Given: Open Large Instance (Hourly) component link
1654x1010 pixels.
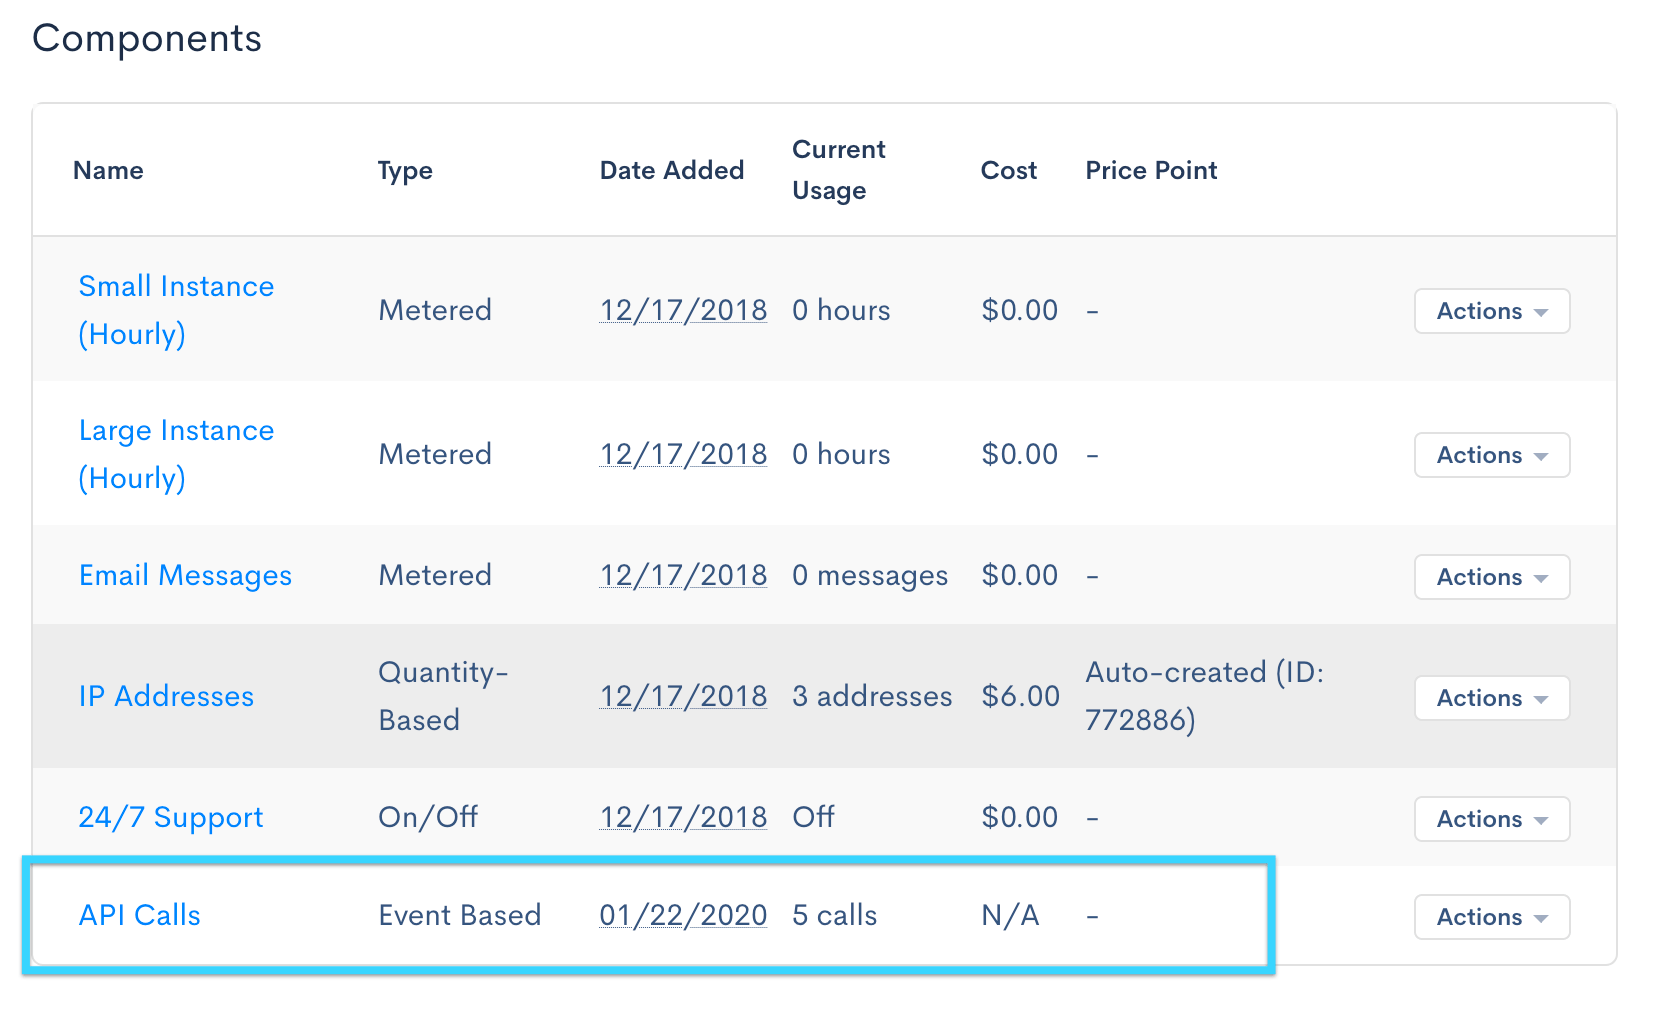Looking at the screenshot, I should point(176,453).
